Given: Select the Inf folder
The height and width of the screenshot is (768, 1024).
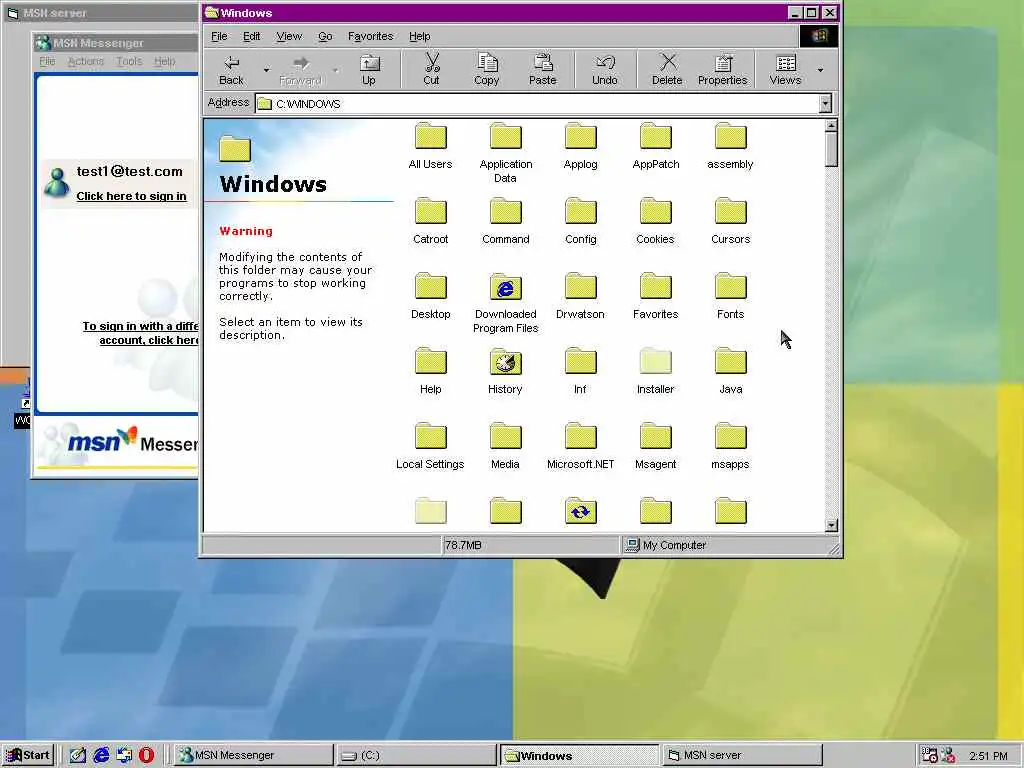Looking at the screenshot, I should pyautogui.click(x=581, y=372).
